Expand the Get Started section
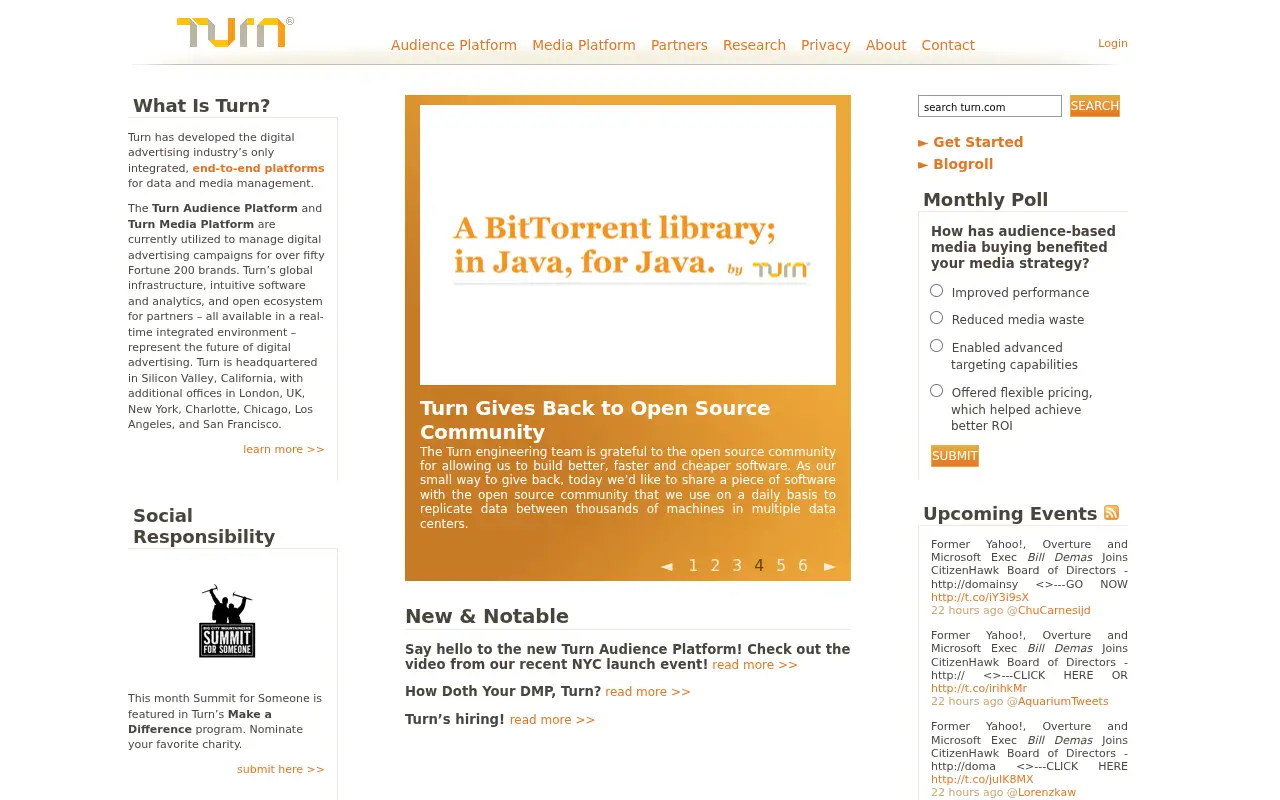1280x800 pixels. tap(971, 142)
